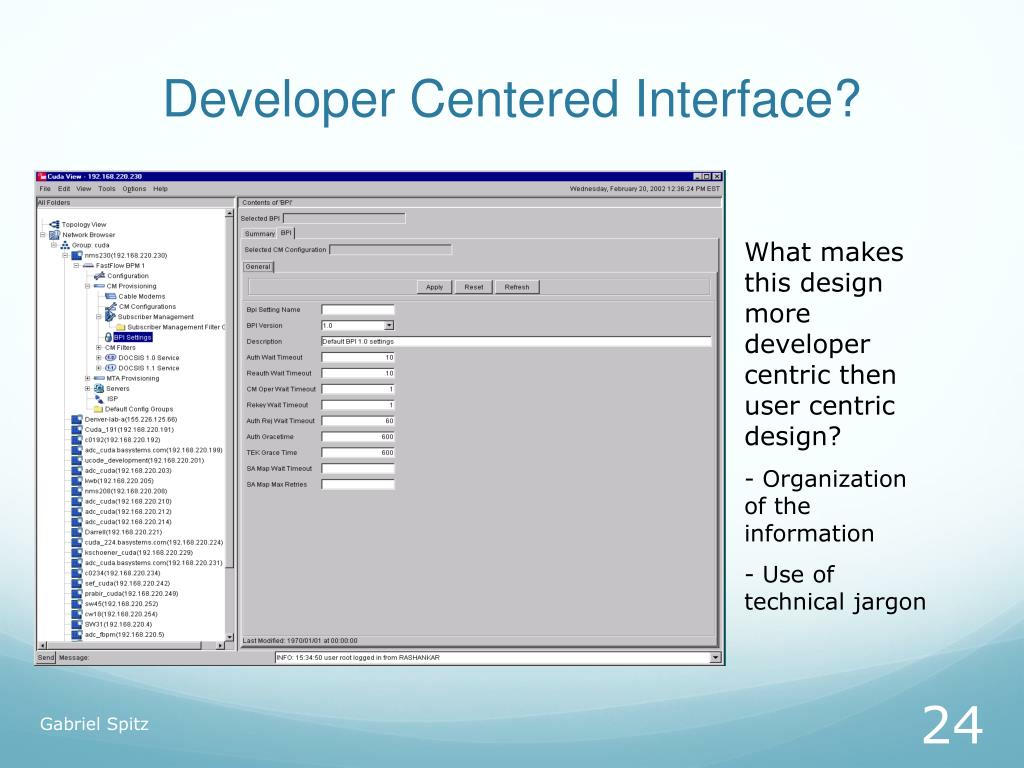Click the Servers icon
This screenshot has height=768, width=1024.
point(99,389)
